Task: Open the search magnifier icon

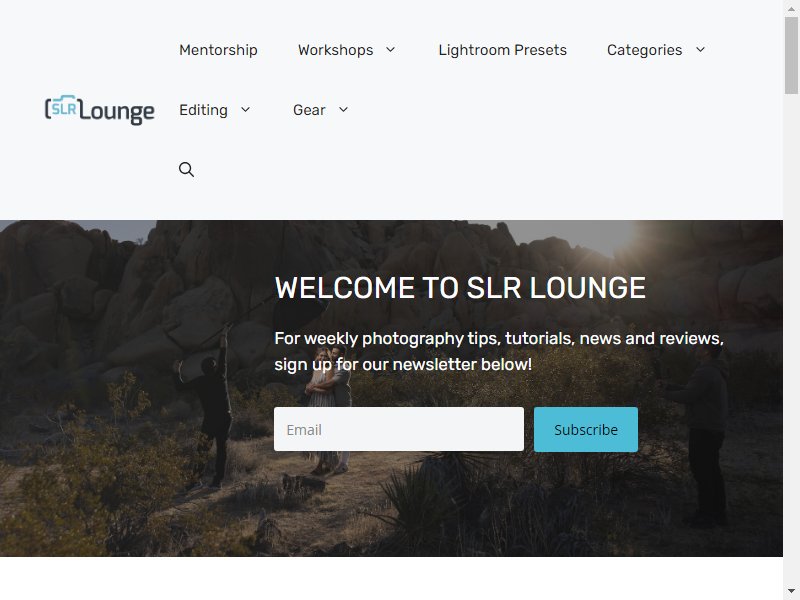Action: [186, 169]
